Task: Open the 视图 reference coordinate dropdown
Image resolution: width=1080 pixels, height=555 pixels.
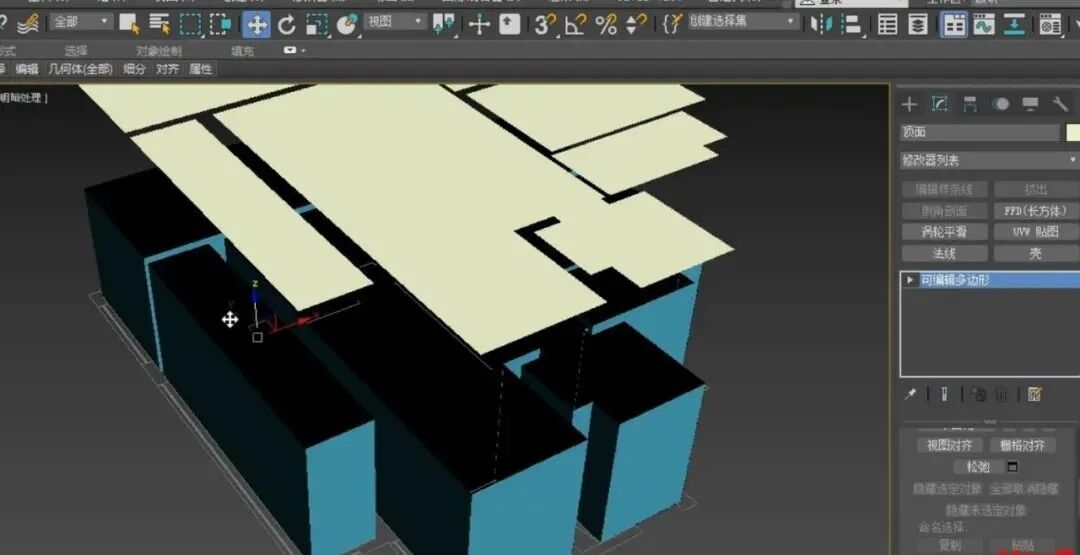Action: click(x=395, y=22)
